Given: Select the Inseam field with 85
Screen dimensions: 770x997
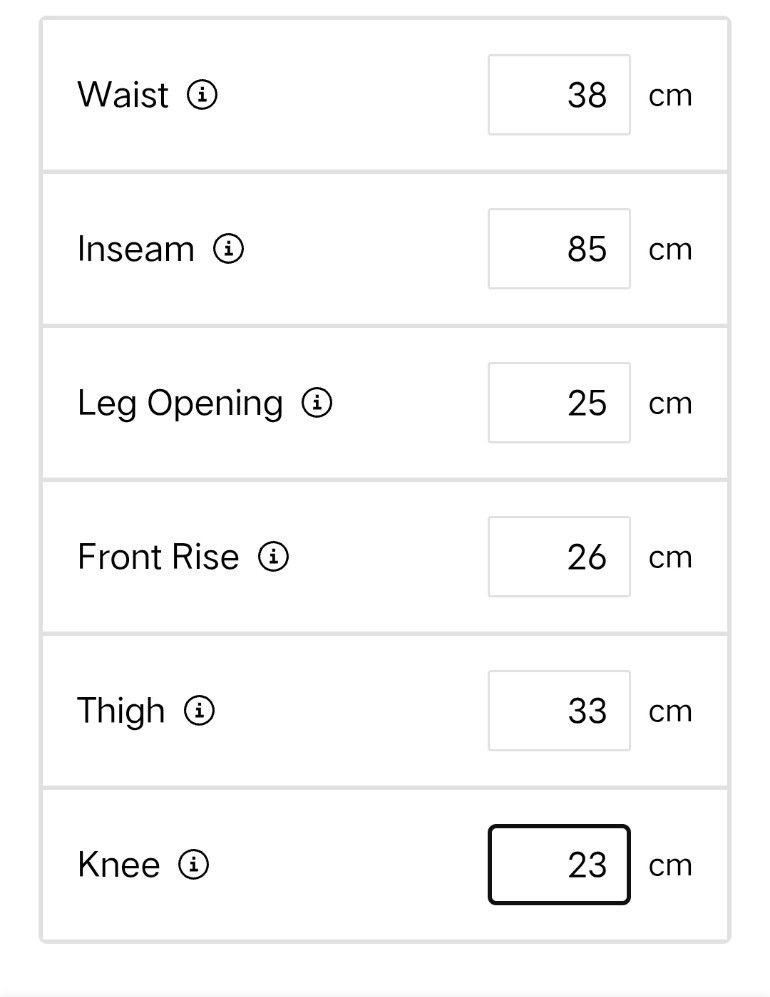Looking at the screenshot, I should click(x=559, y=249).
